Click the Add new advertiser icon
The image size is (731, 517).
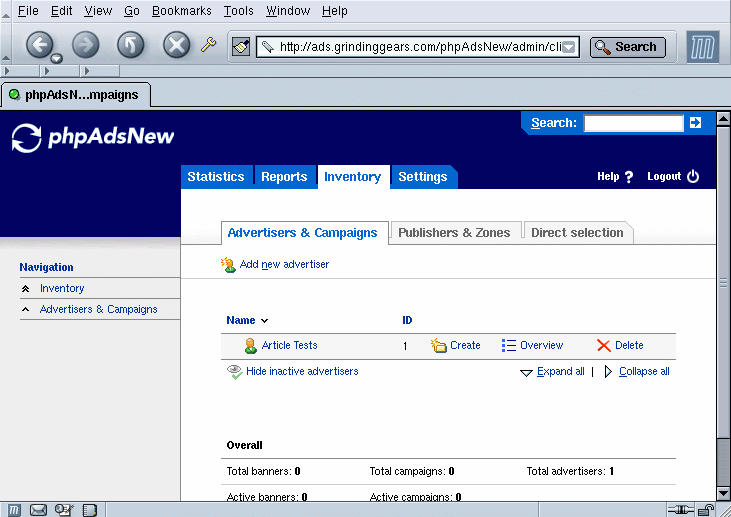[x=228, y=264]
